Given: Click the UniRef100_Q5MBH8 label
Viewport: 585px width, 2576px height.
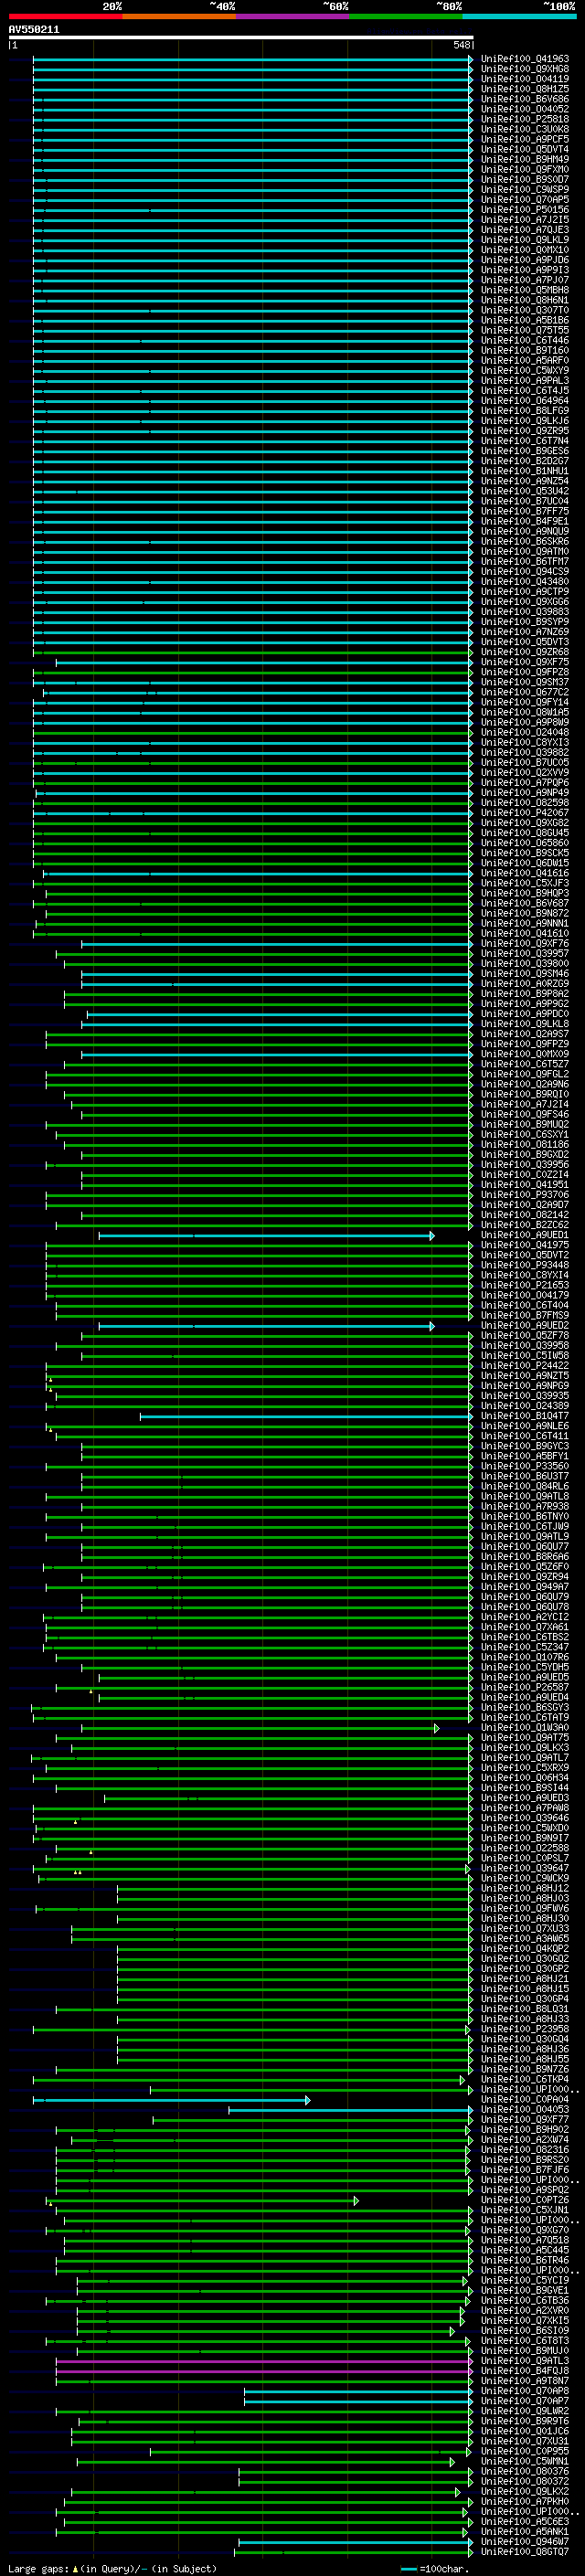Looking at the screenshot, I should (525, 290).
